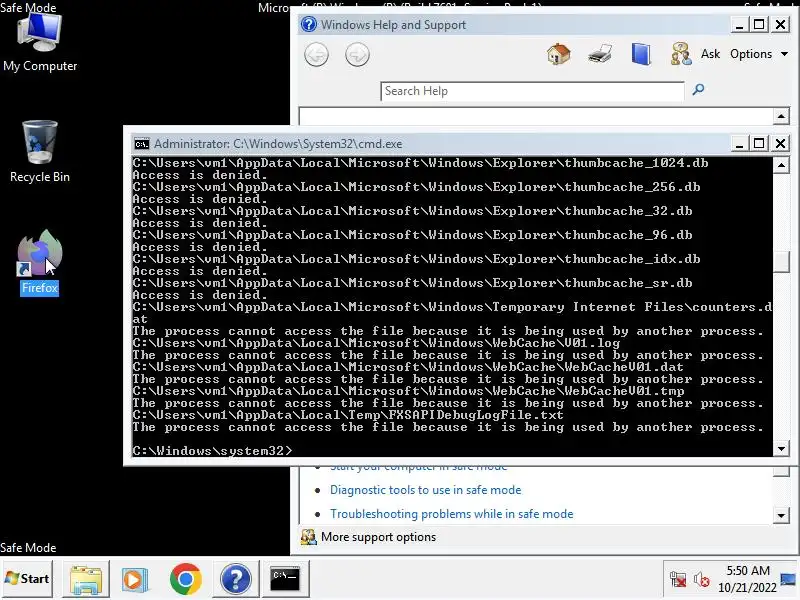Click cmd window scrollbar up arrow

[781, 165]
